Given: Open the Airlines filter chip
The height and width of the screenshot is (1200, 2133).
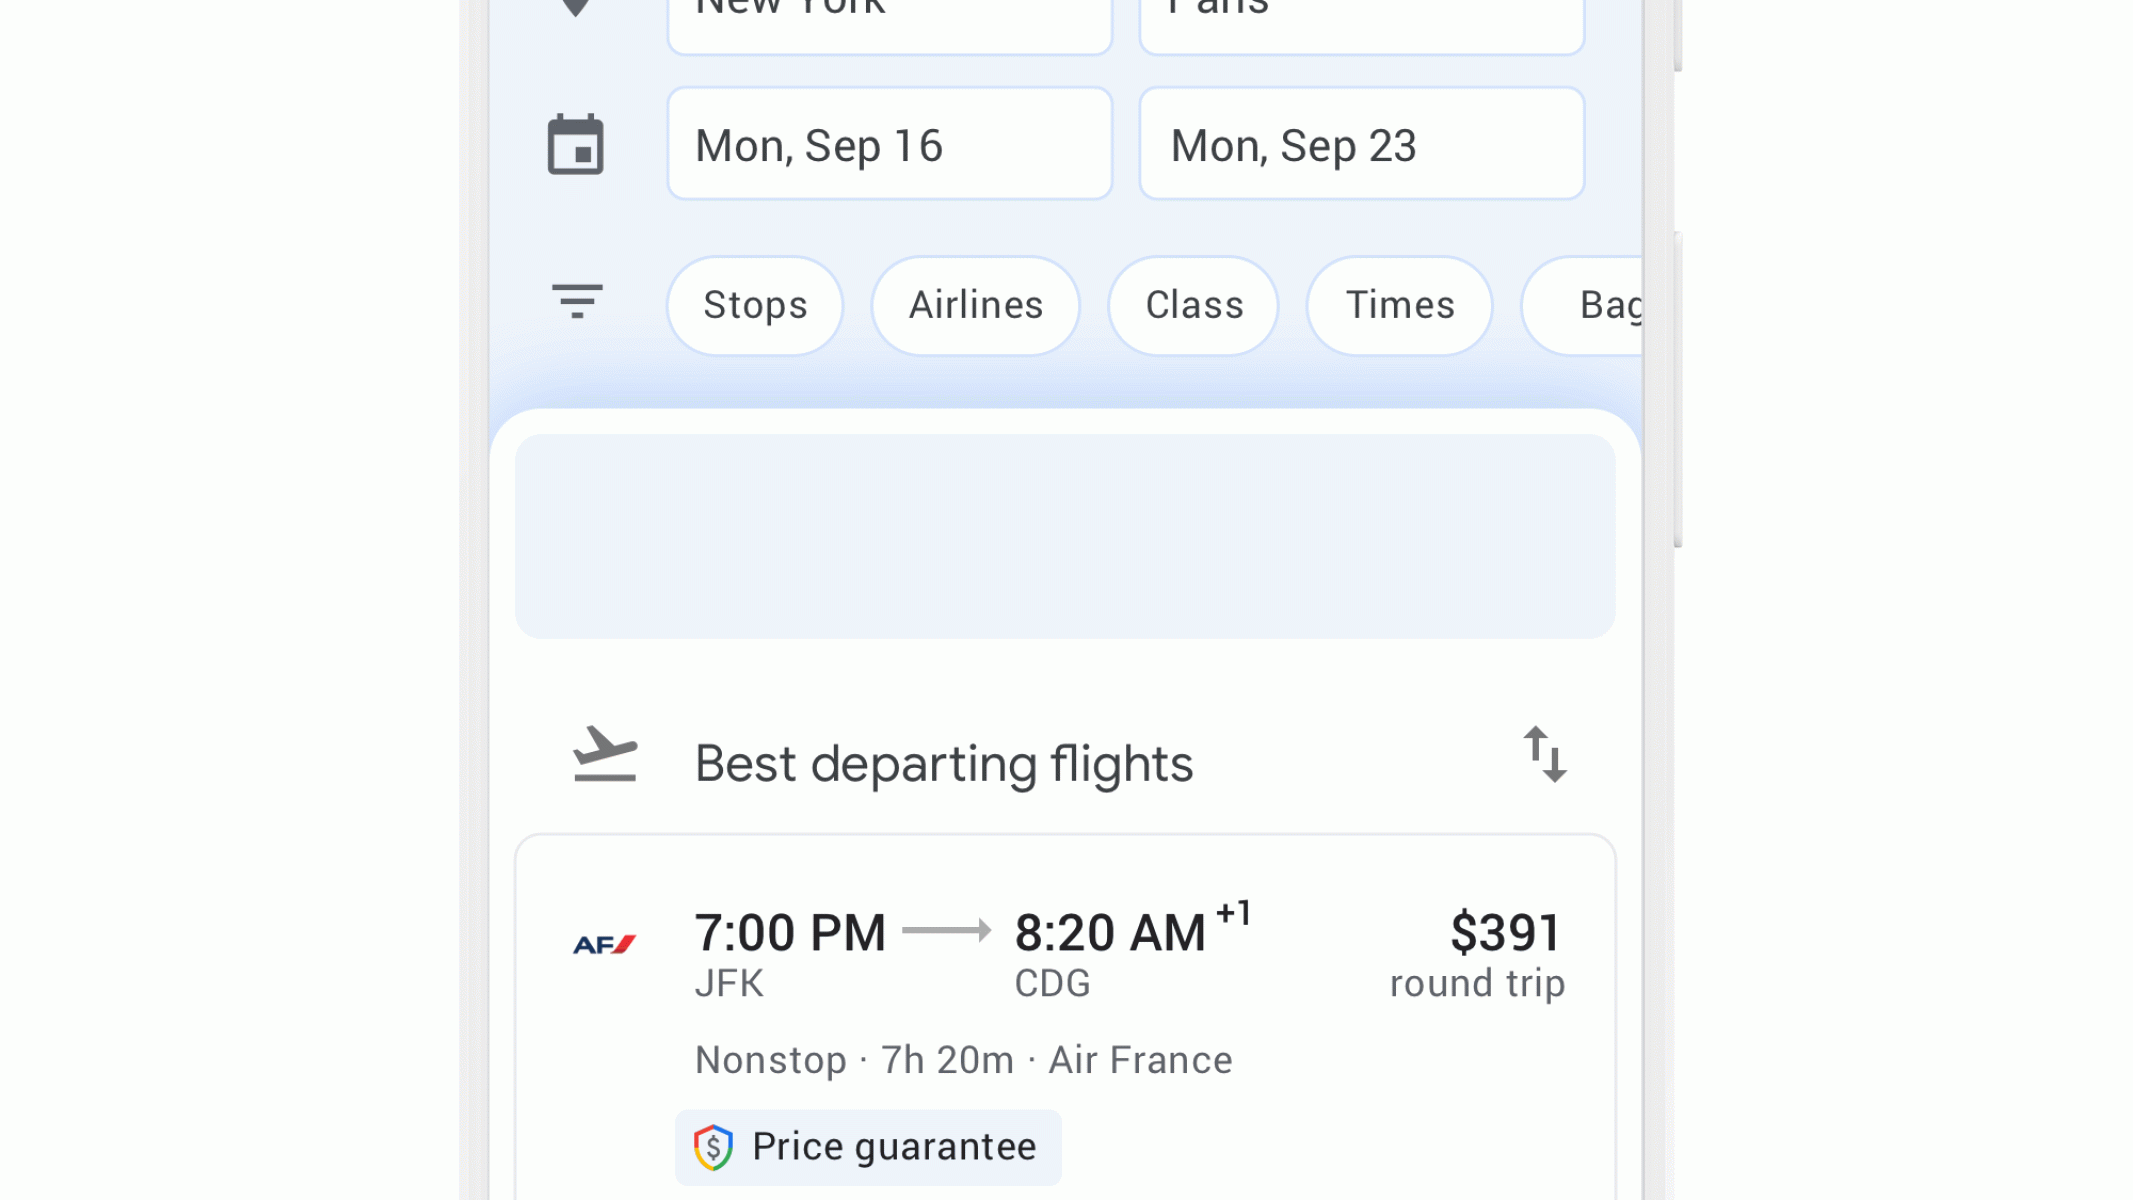Looking at the screenshot, I should point(976,305).
